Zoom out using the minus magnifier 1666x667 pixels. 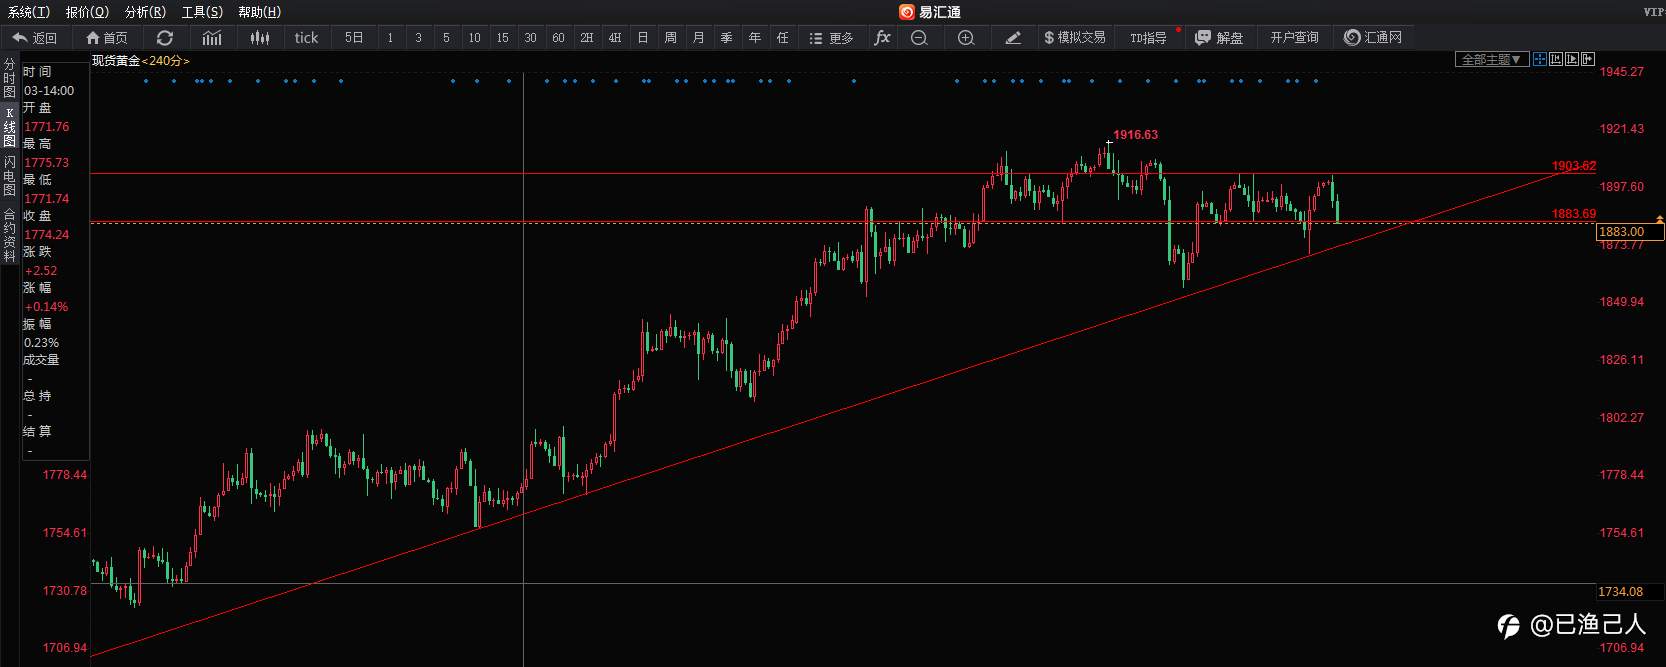[920, 37]
